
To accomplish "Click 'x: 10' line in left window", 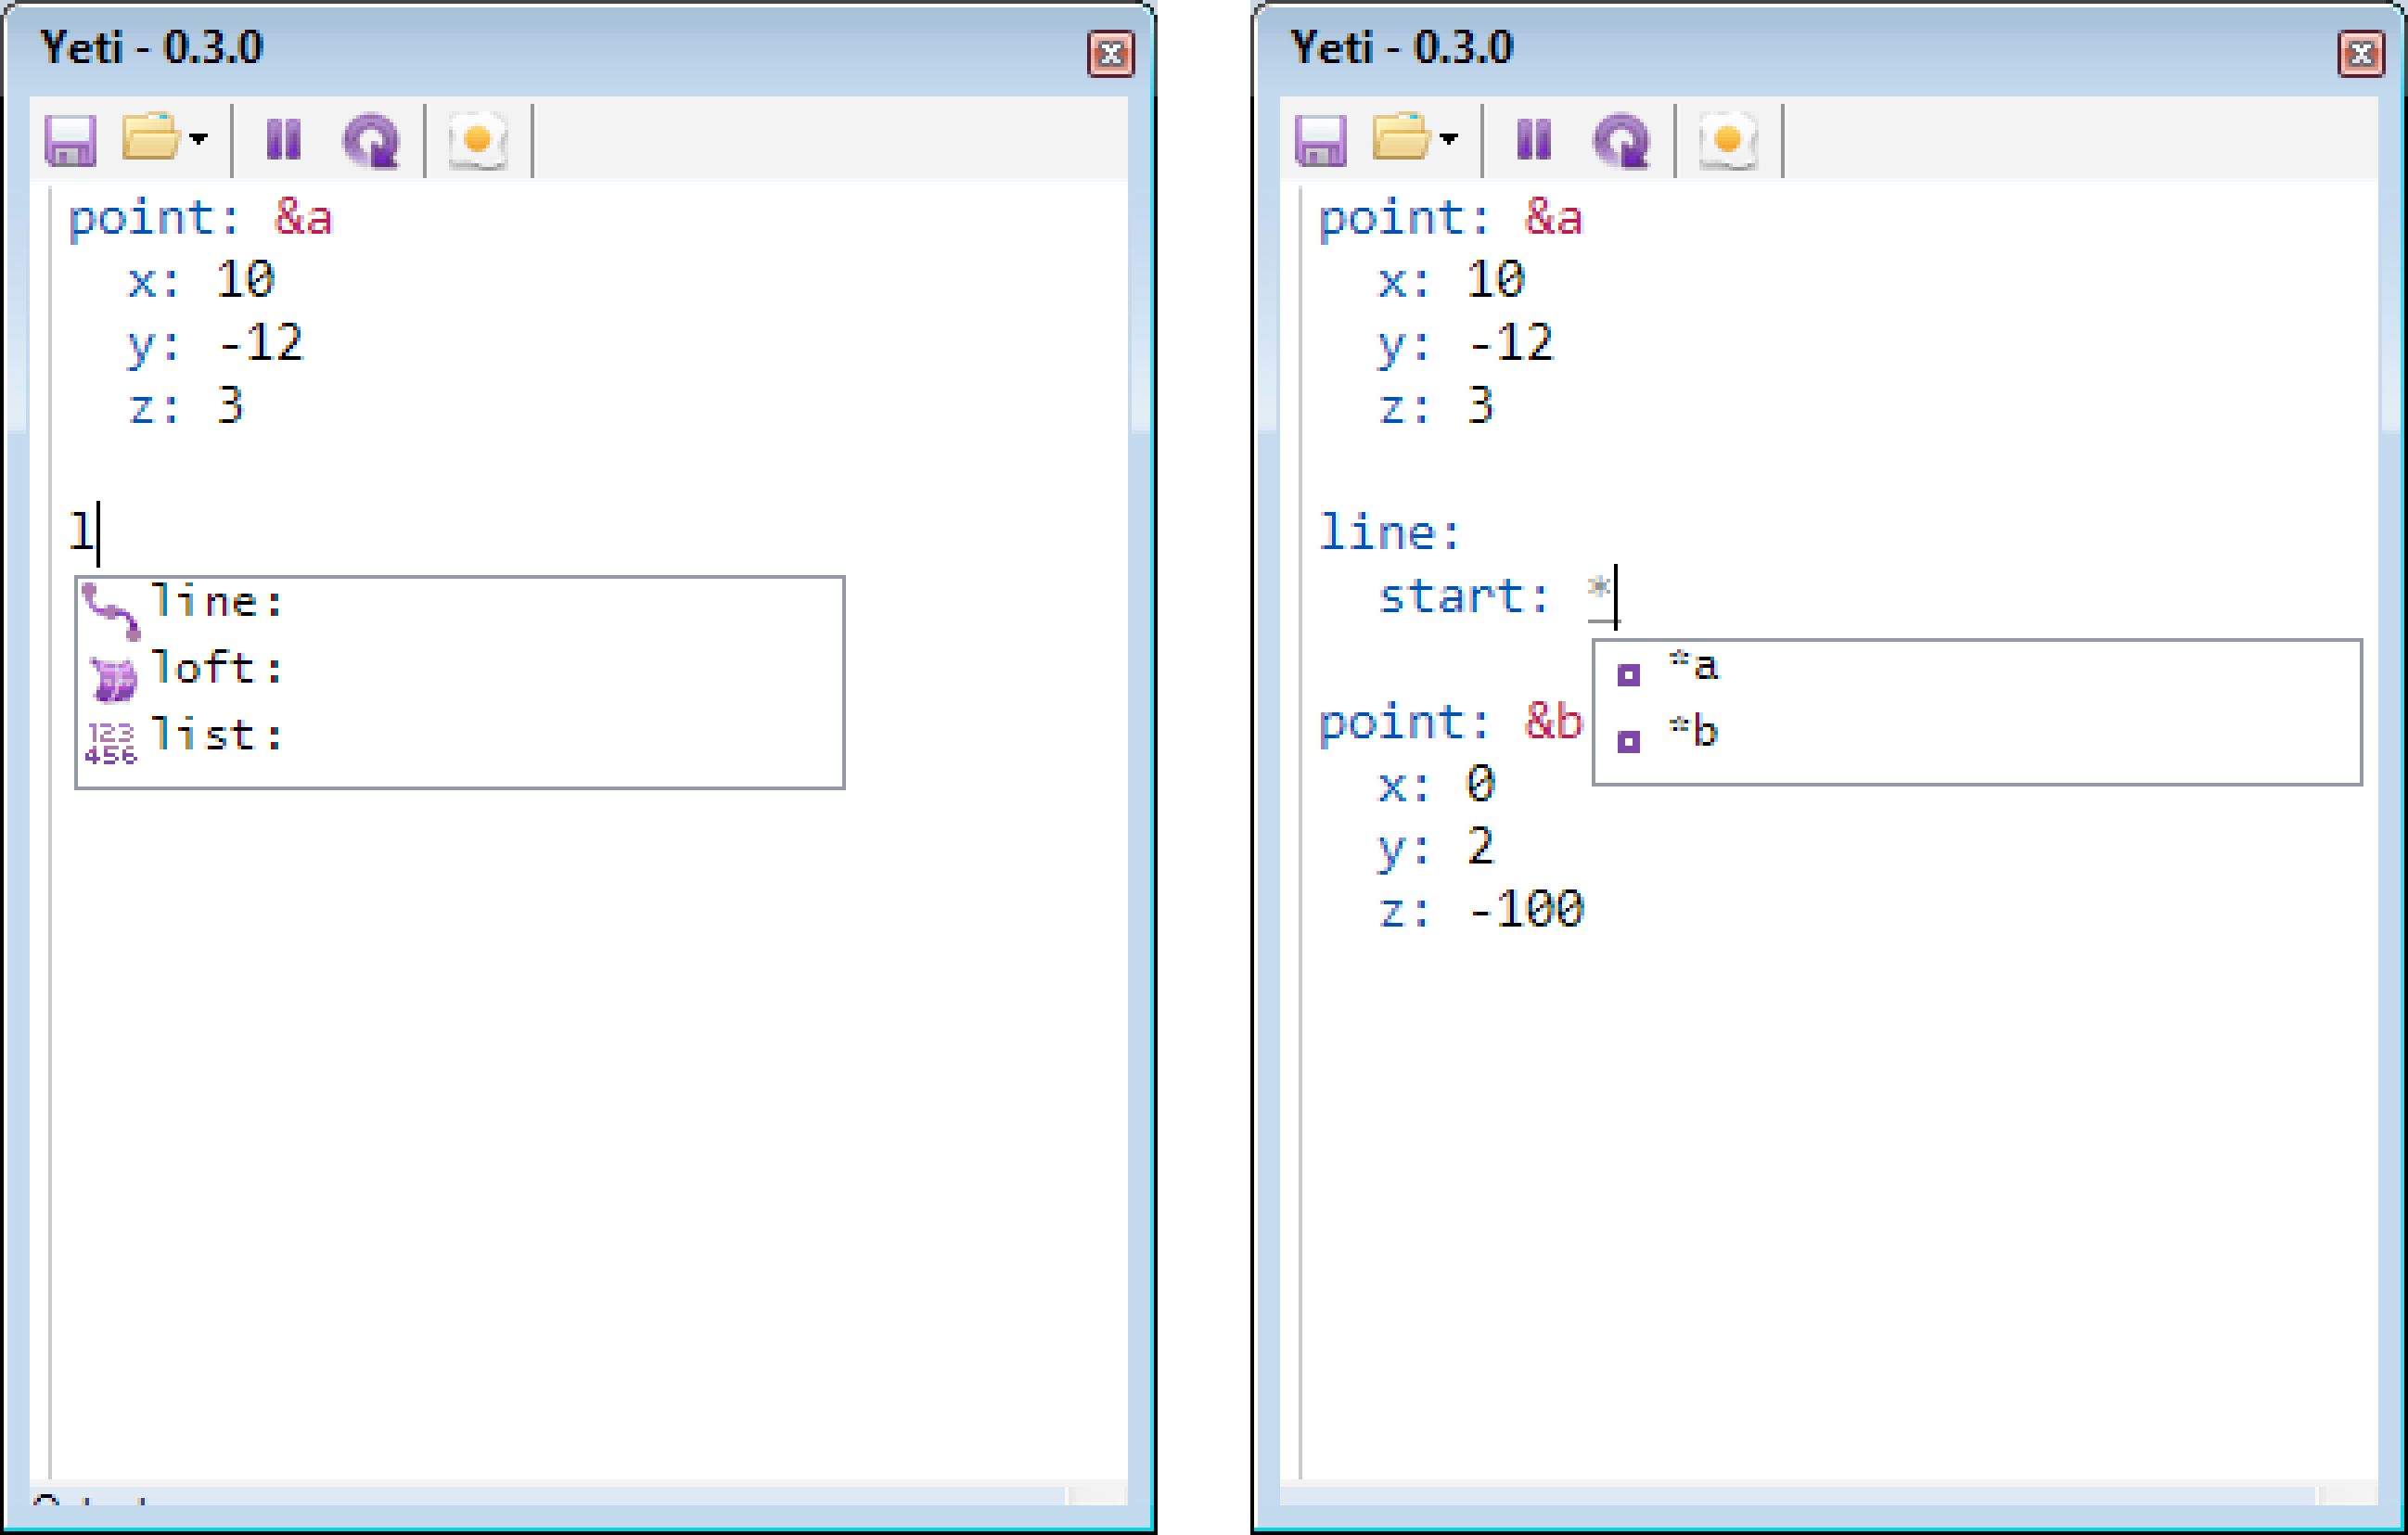I will [x=201, y=280].
